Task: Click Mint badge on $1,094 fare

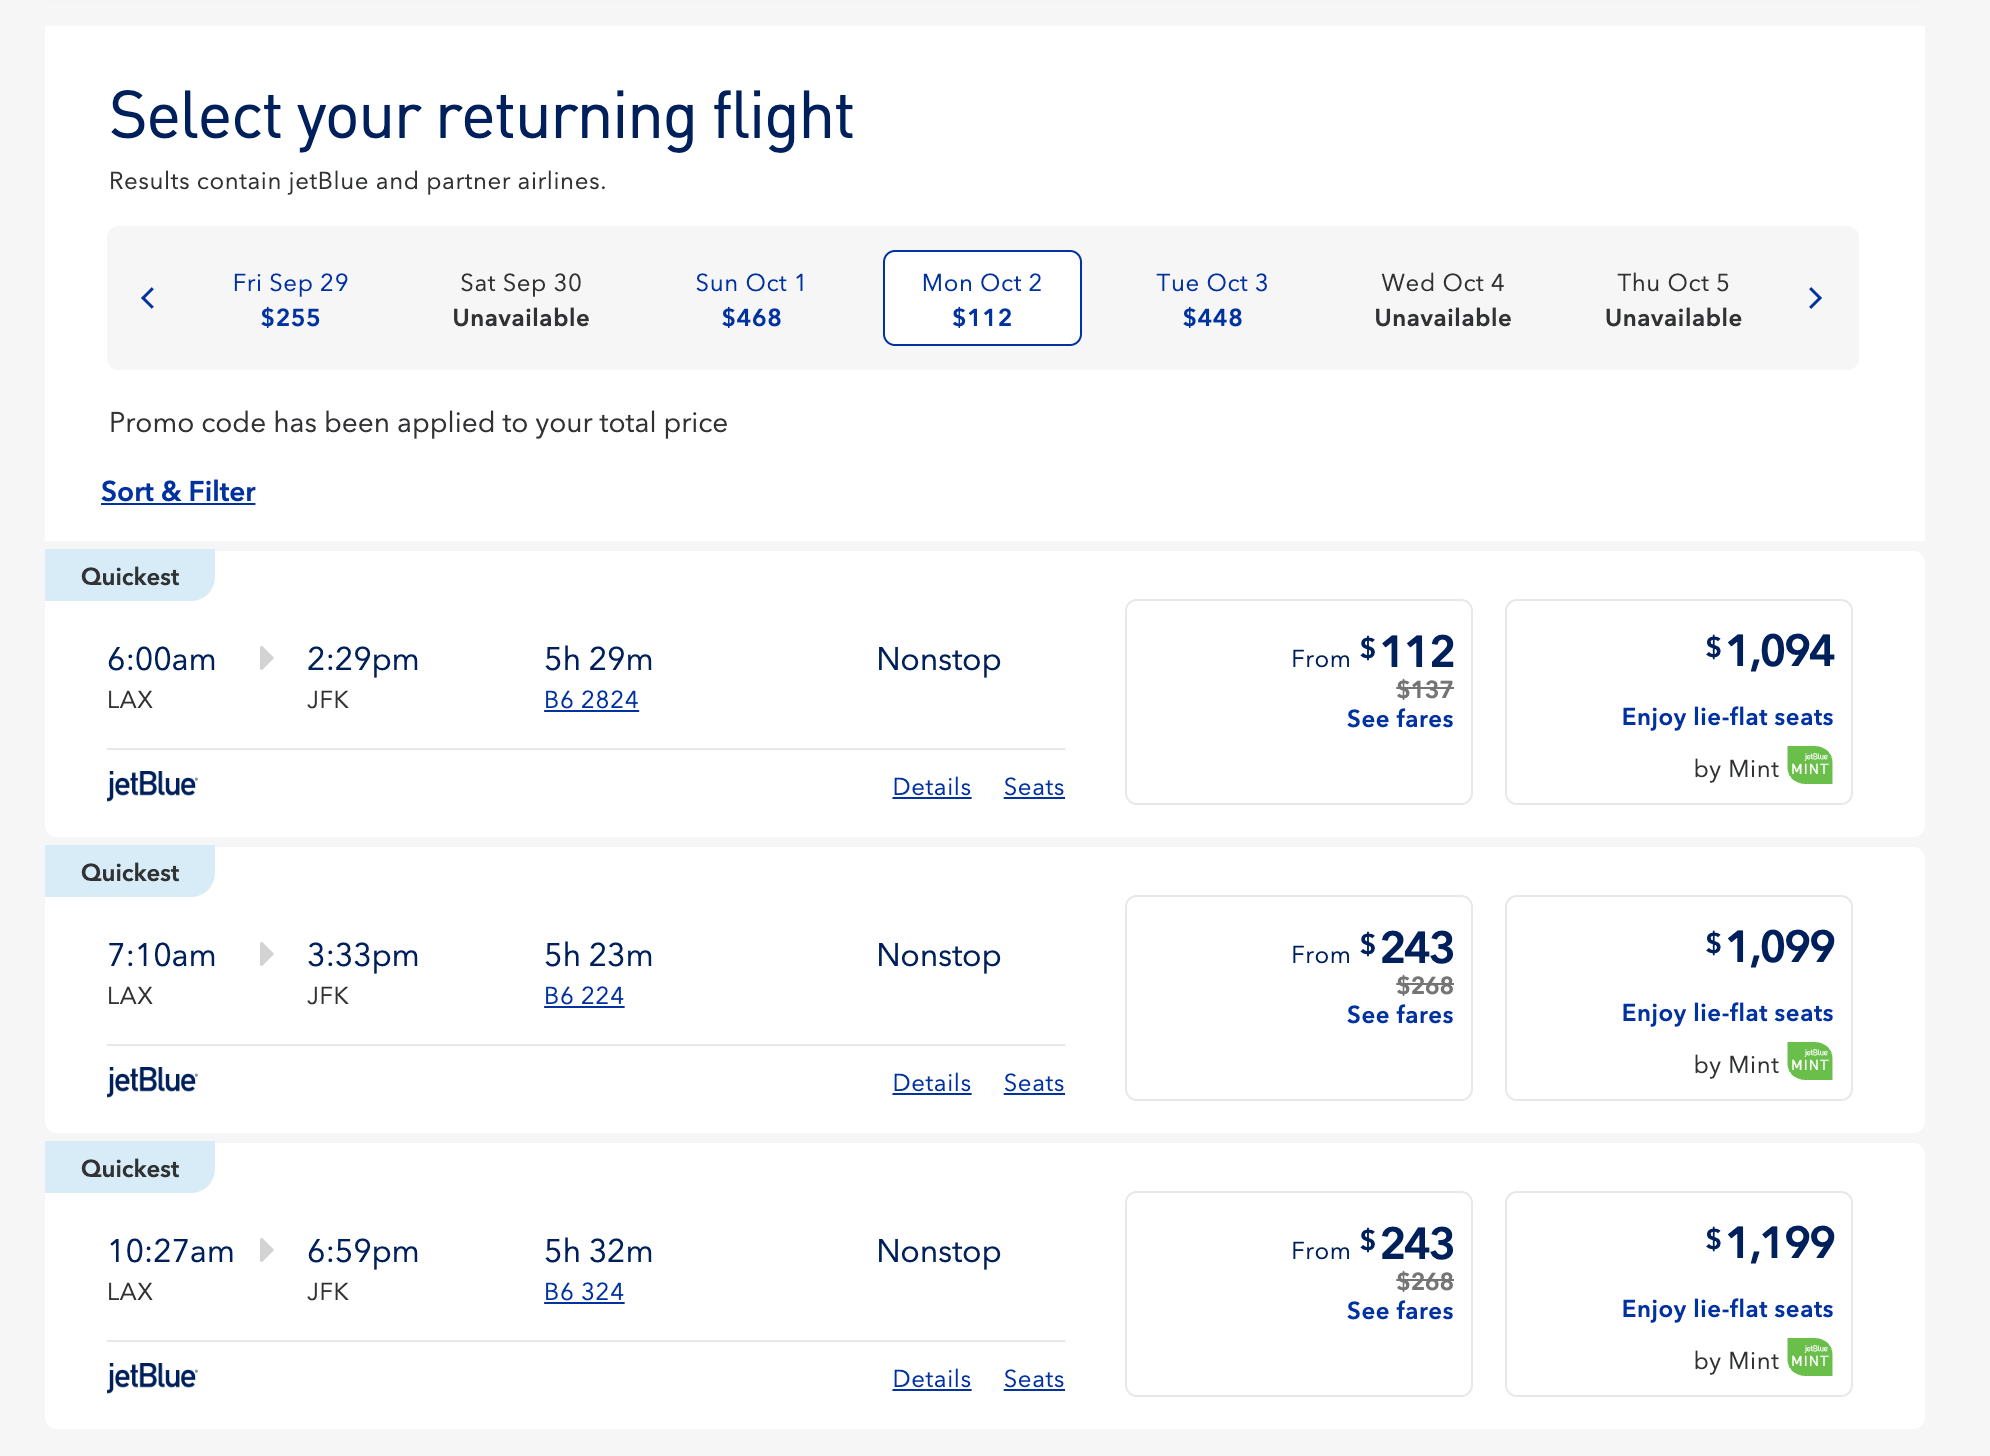Action: pos(1810,767)
